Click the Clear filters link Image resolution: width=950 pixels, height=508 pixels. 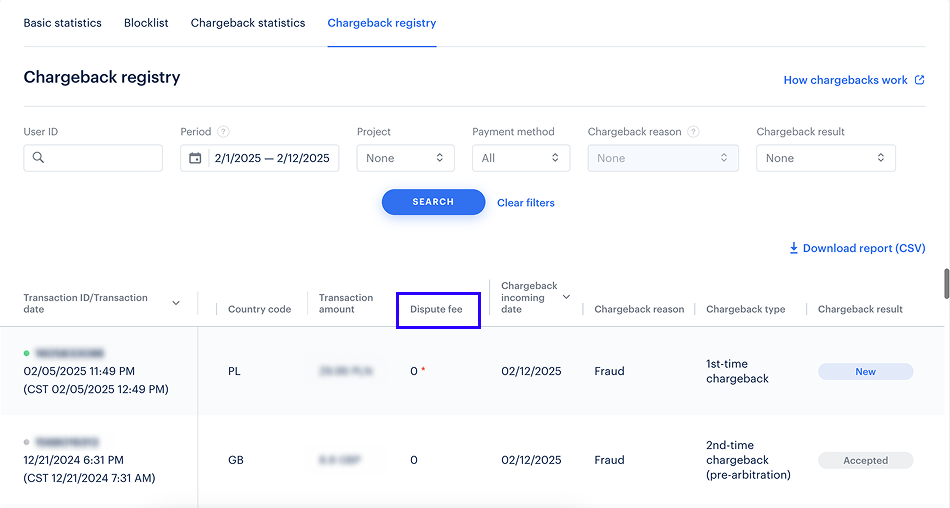[525, 203]
